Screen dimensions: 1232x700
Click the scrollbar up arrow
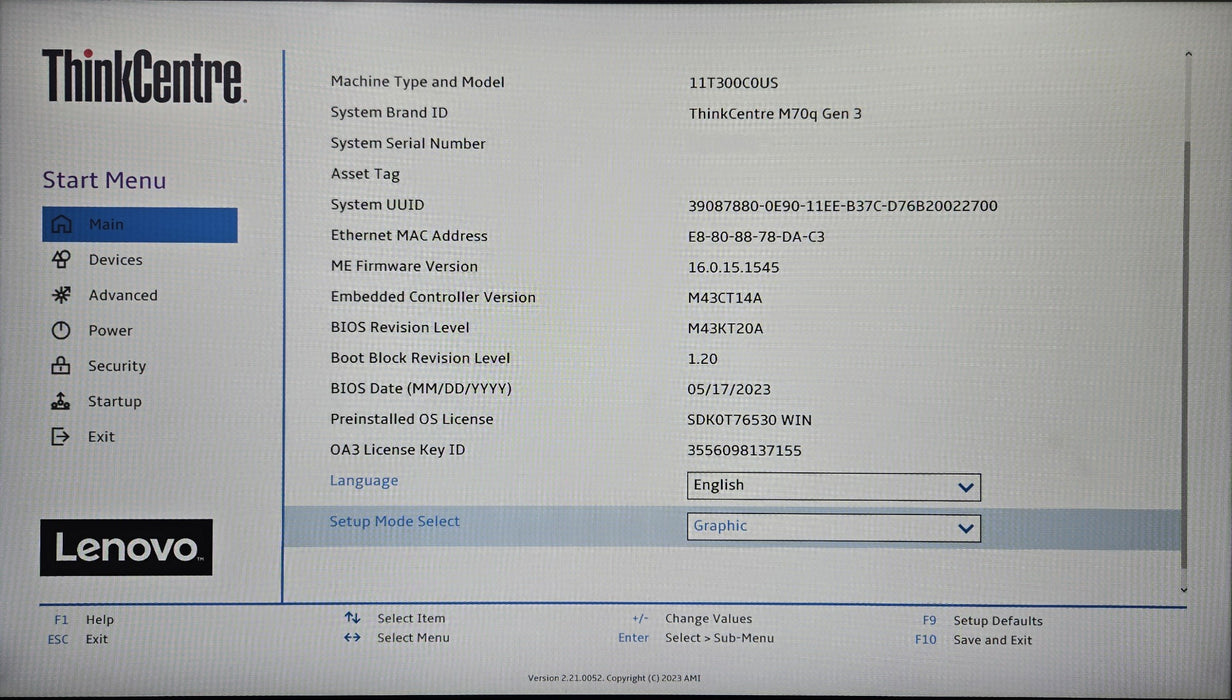[1187, 55]
